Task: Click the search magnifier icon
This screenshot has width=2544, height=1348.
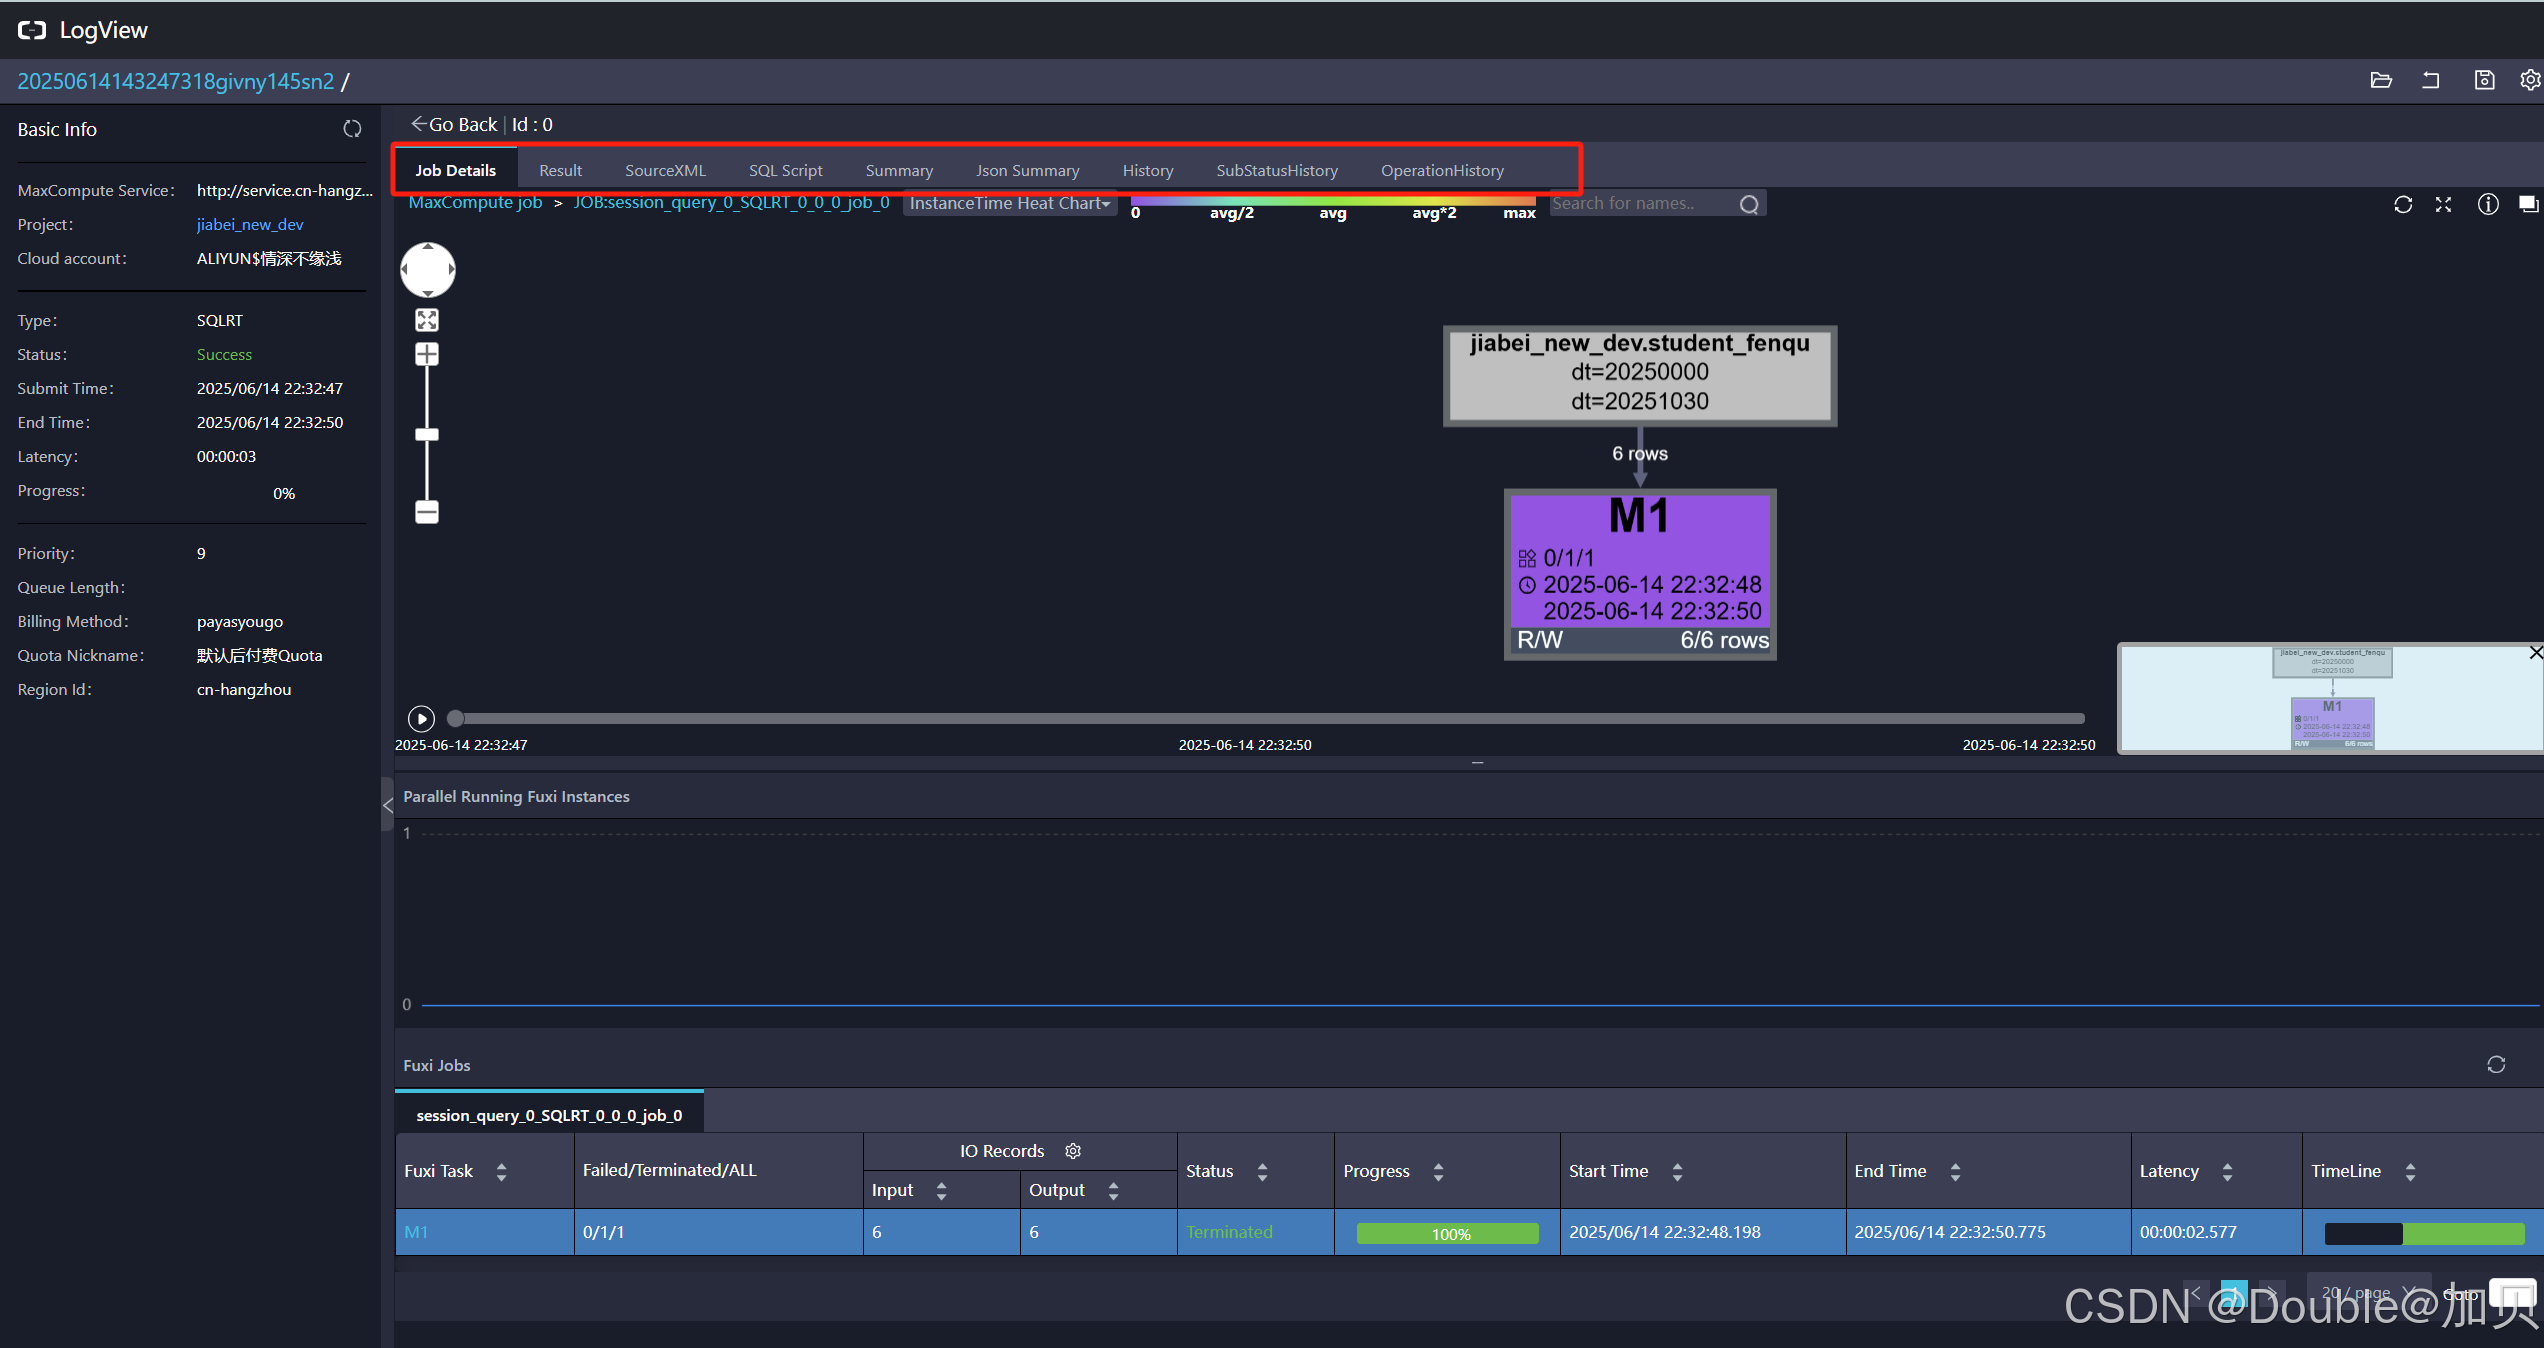Action: tap(1749, 204)
